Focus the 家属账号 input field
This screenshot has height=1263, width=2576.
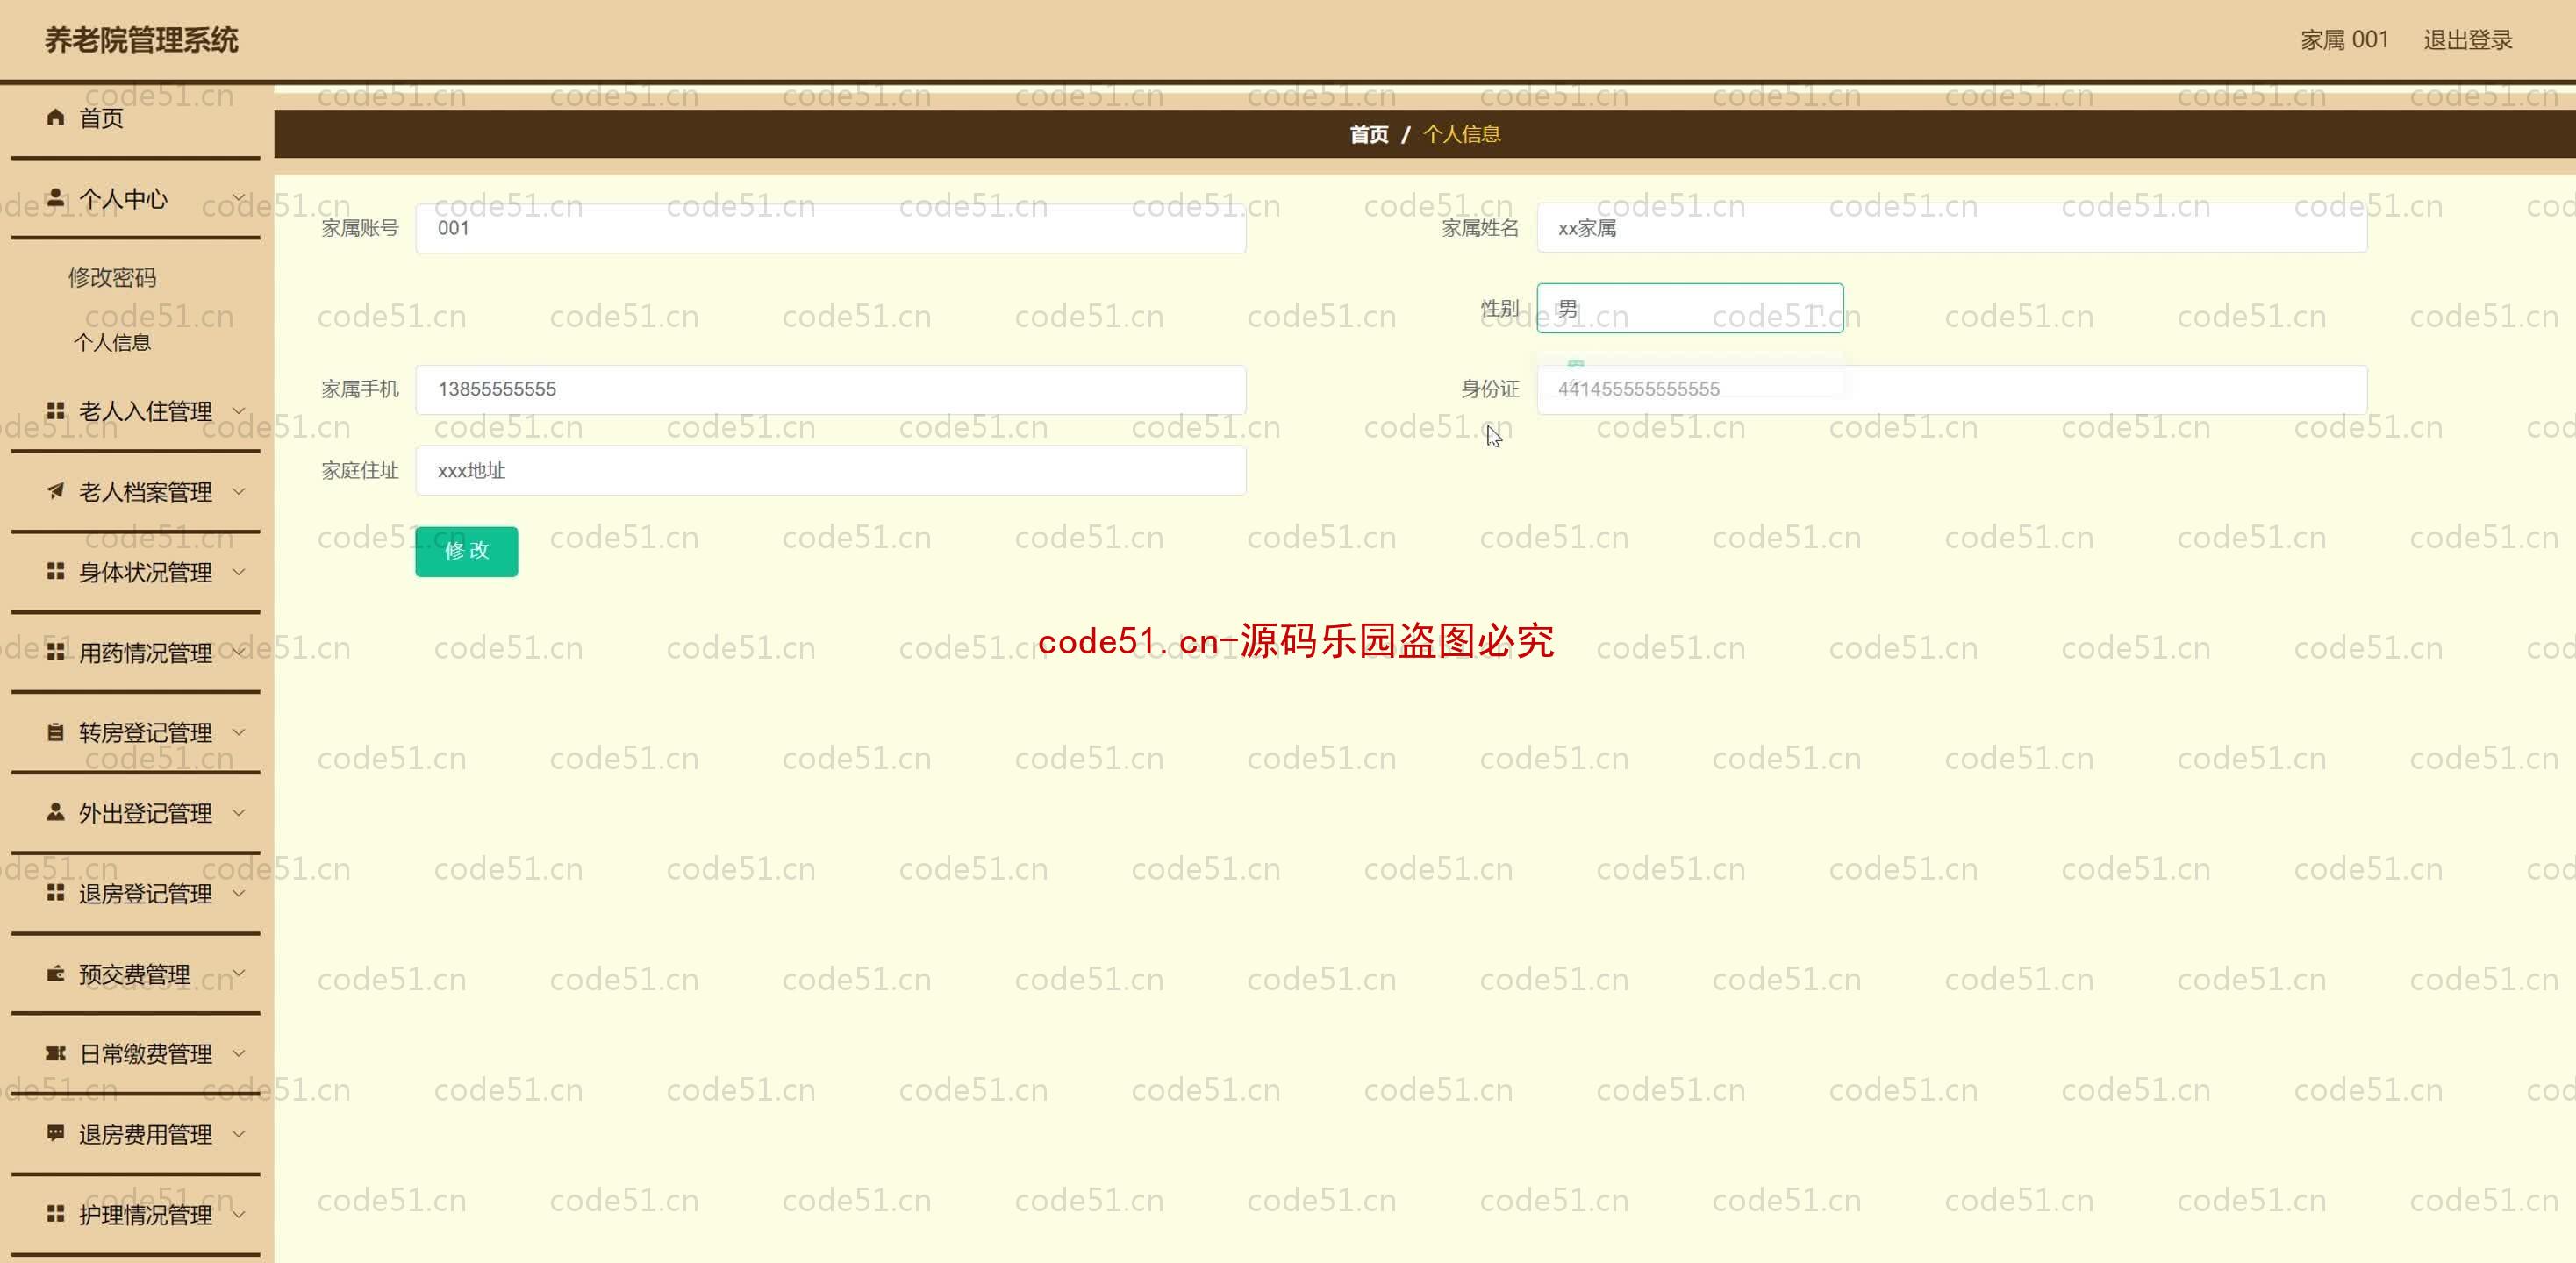click(x=830, y=228)
